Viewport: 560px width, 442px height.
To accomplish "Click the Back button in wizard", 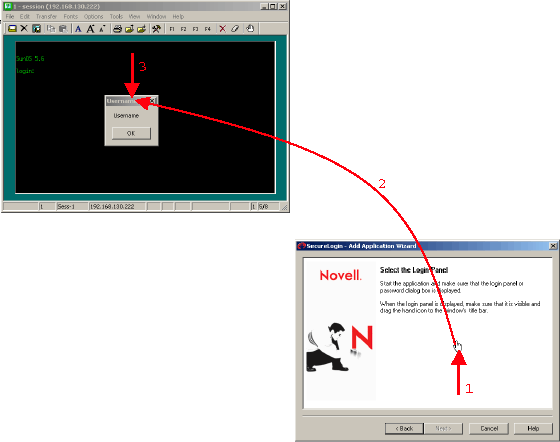I will [x=404, y=428].
